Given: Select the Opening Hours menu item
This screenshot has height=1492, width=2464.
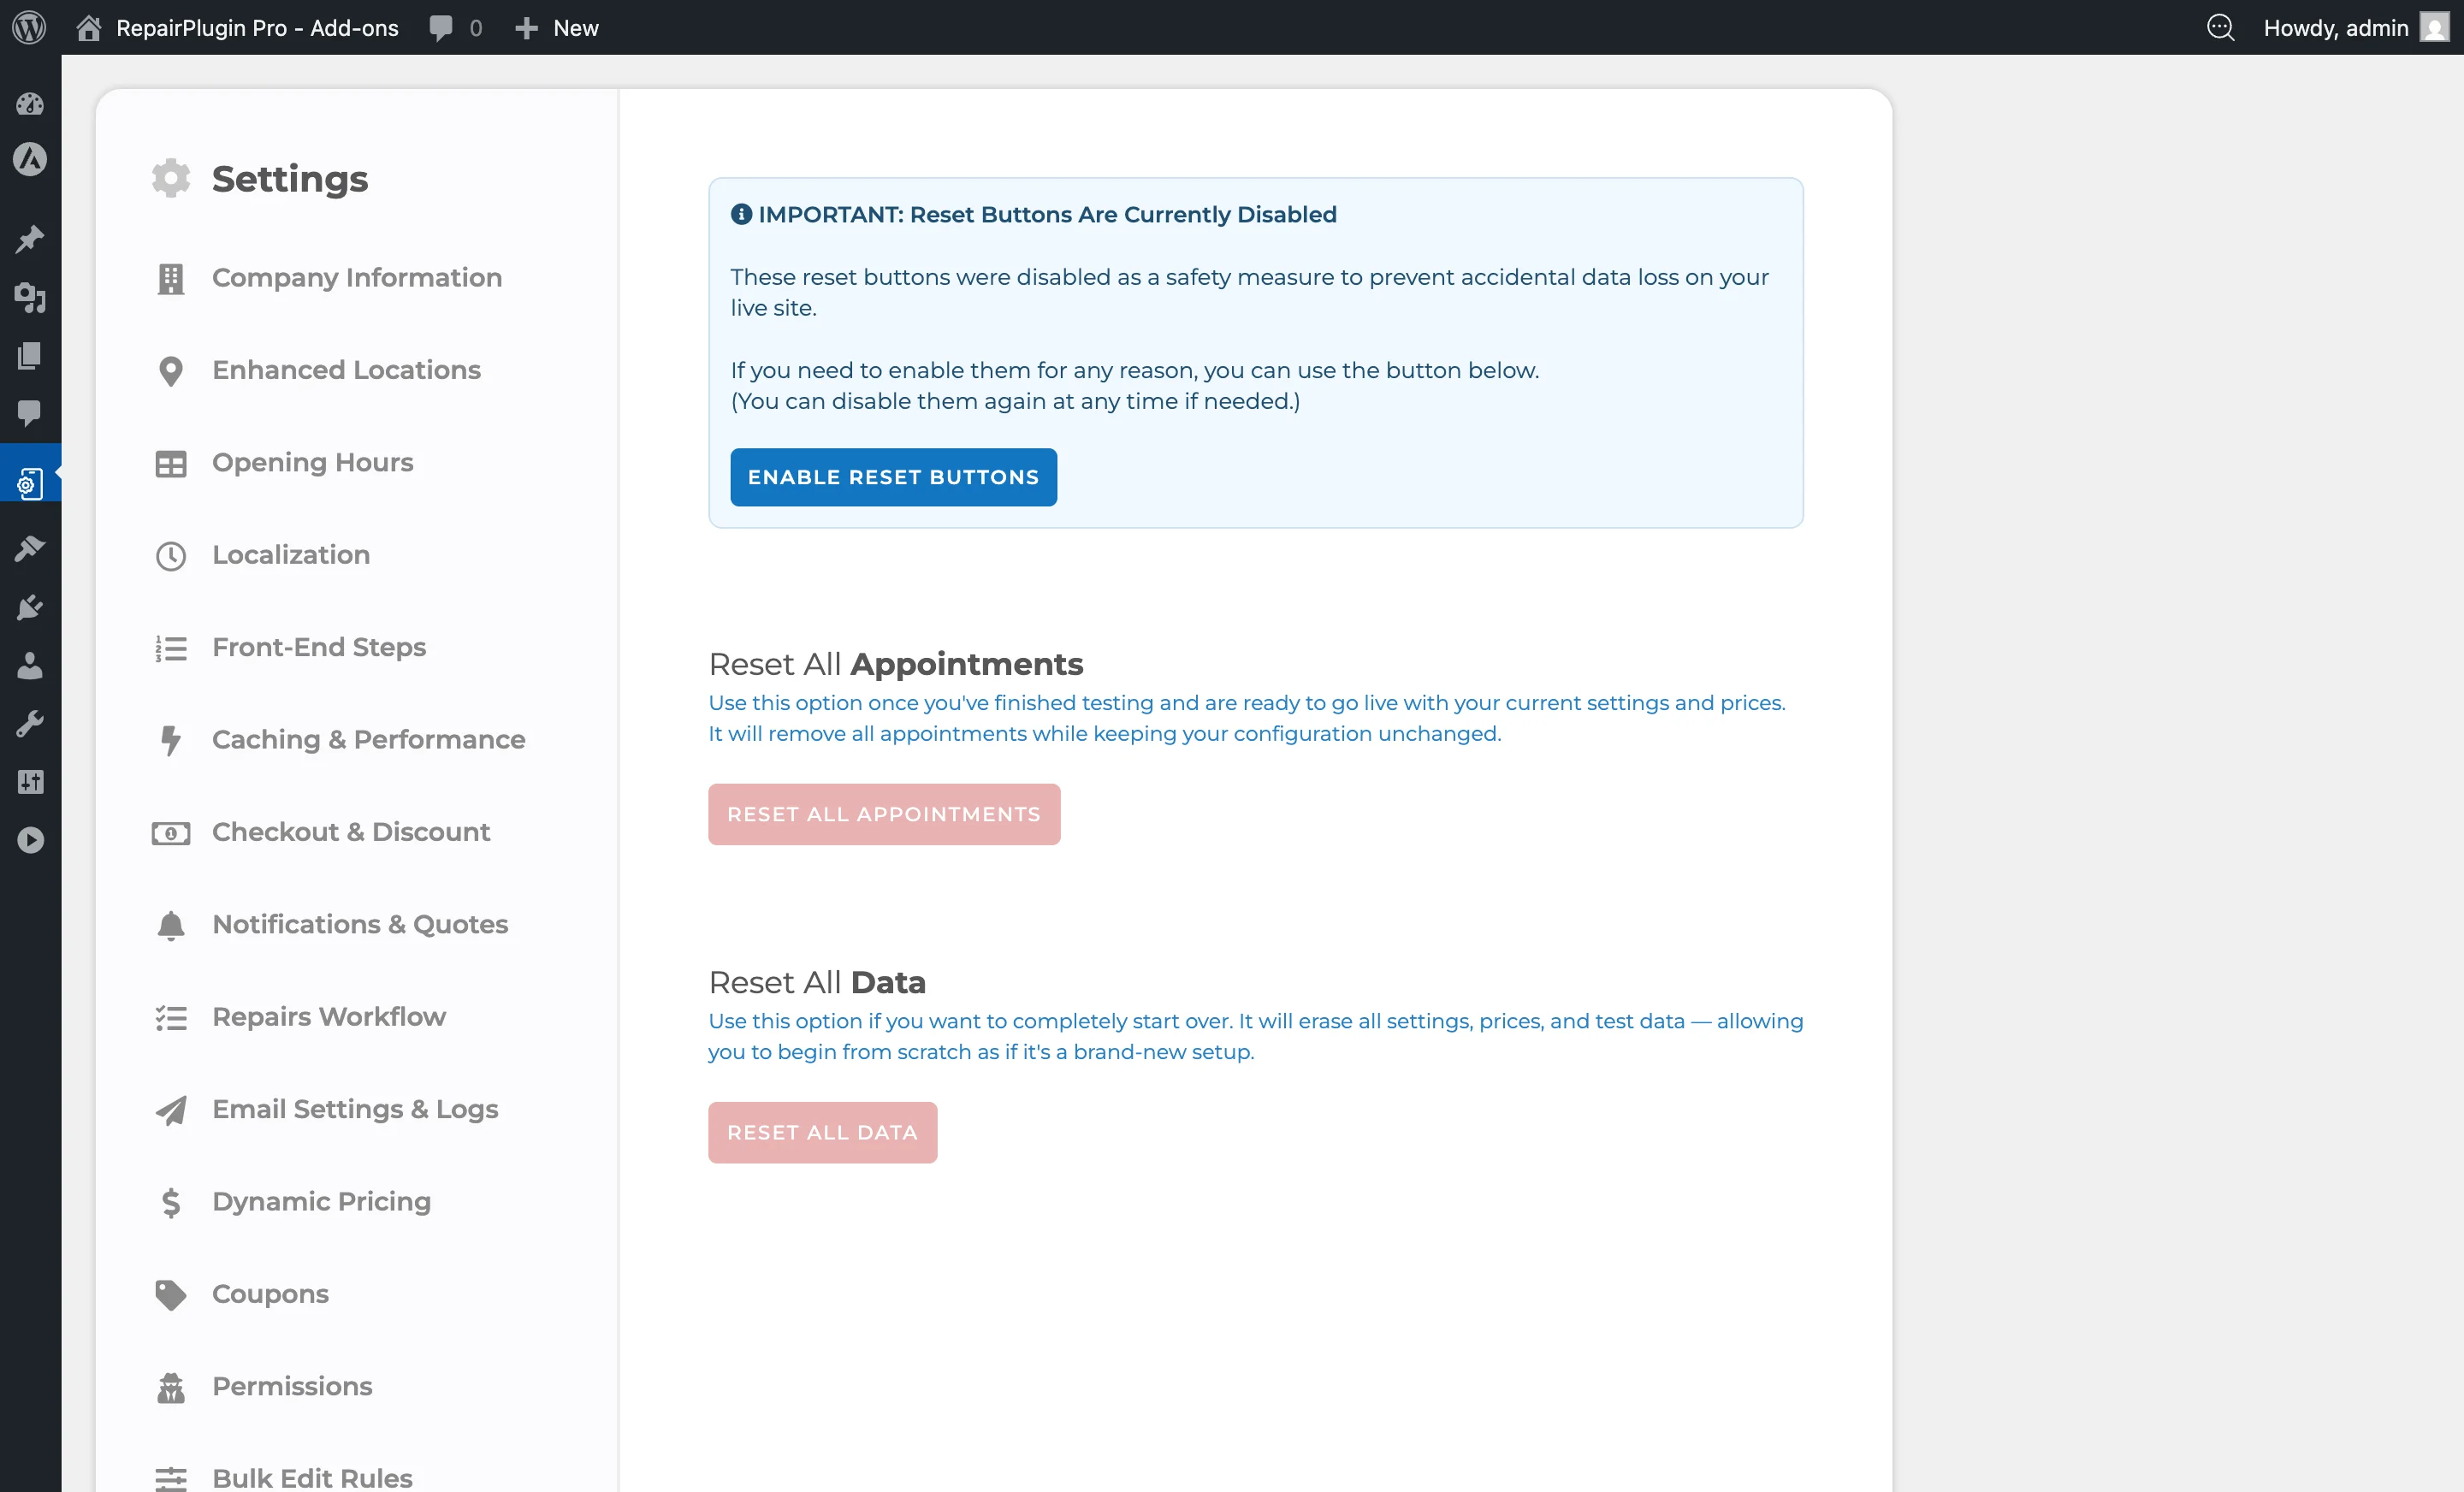Looking at the screenshot, I should point(312,462).
